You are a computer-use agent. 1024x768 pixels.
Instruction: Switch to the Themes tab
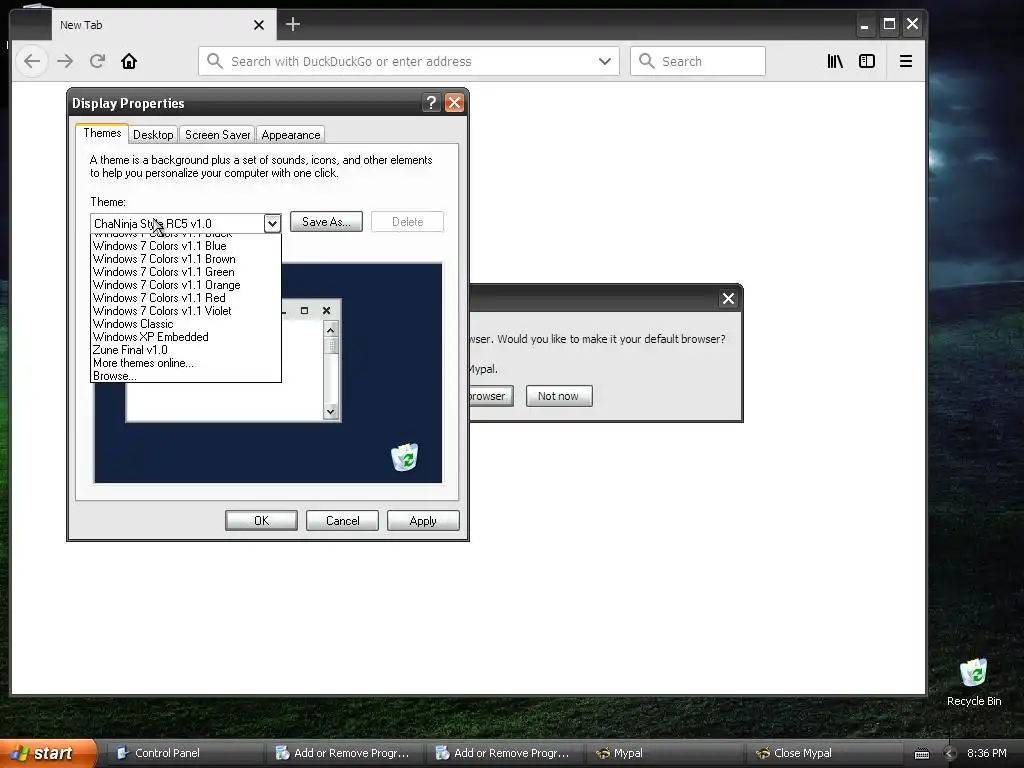tap(102, 133)
